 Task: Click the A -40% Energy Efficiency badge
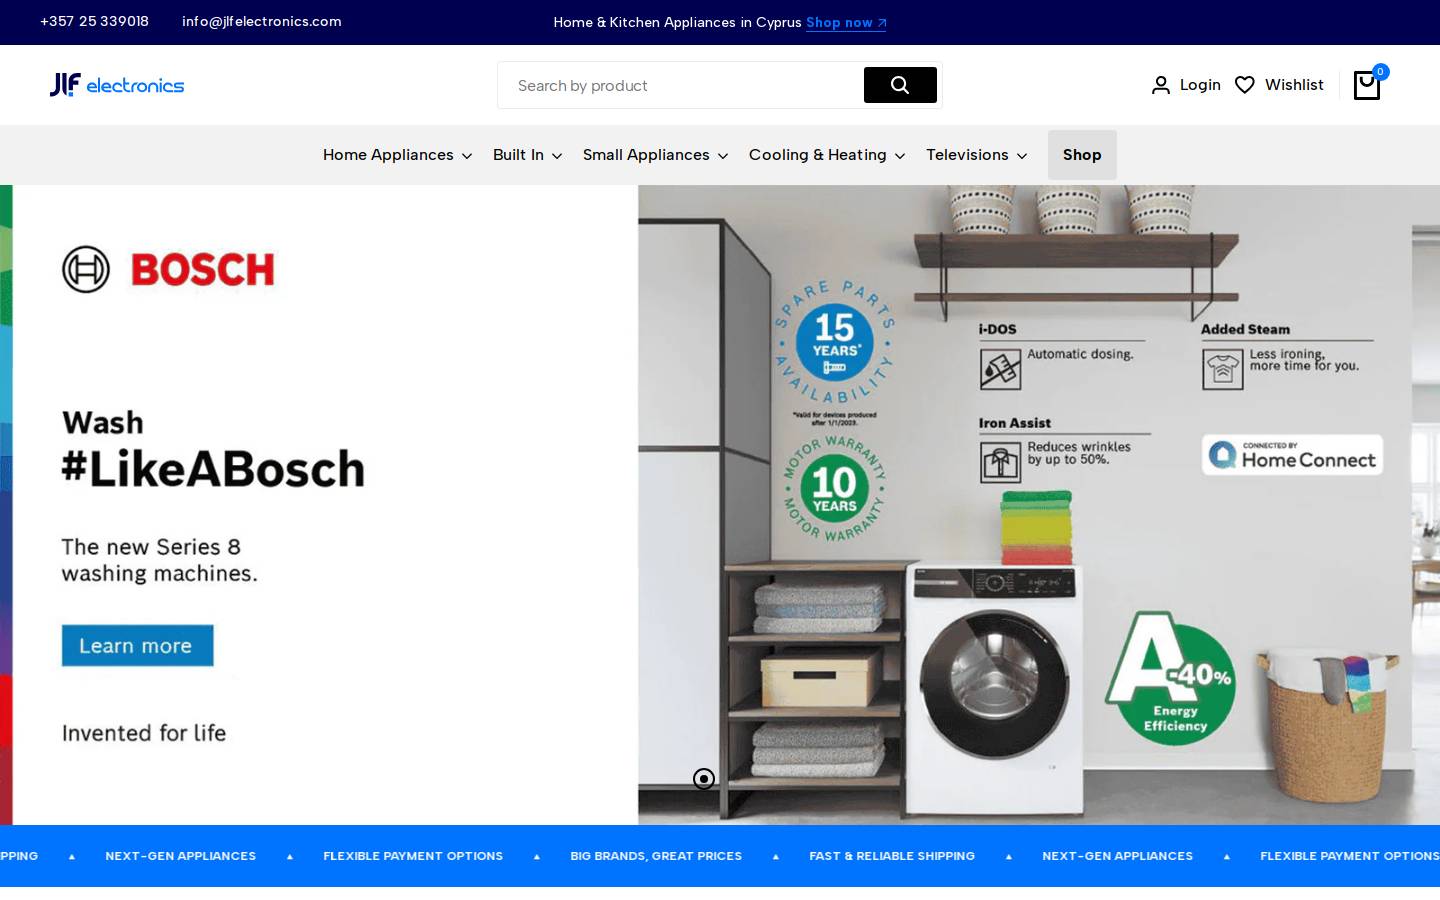click(1170, 677)
